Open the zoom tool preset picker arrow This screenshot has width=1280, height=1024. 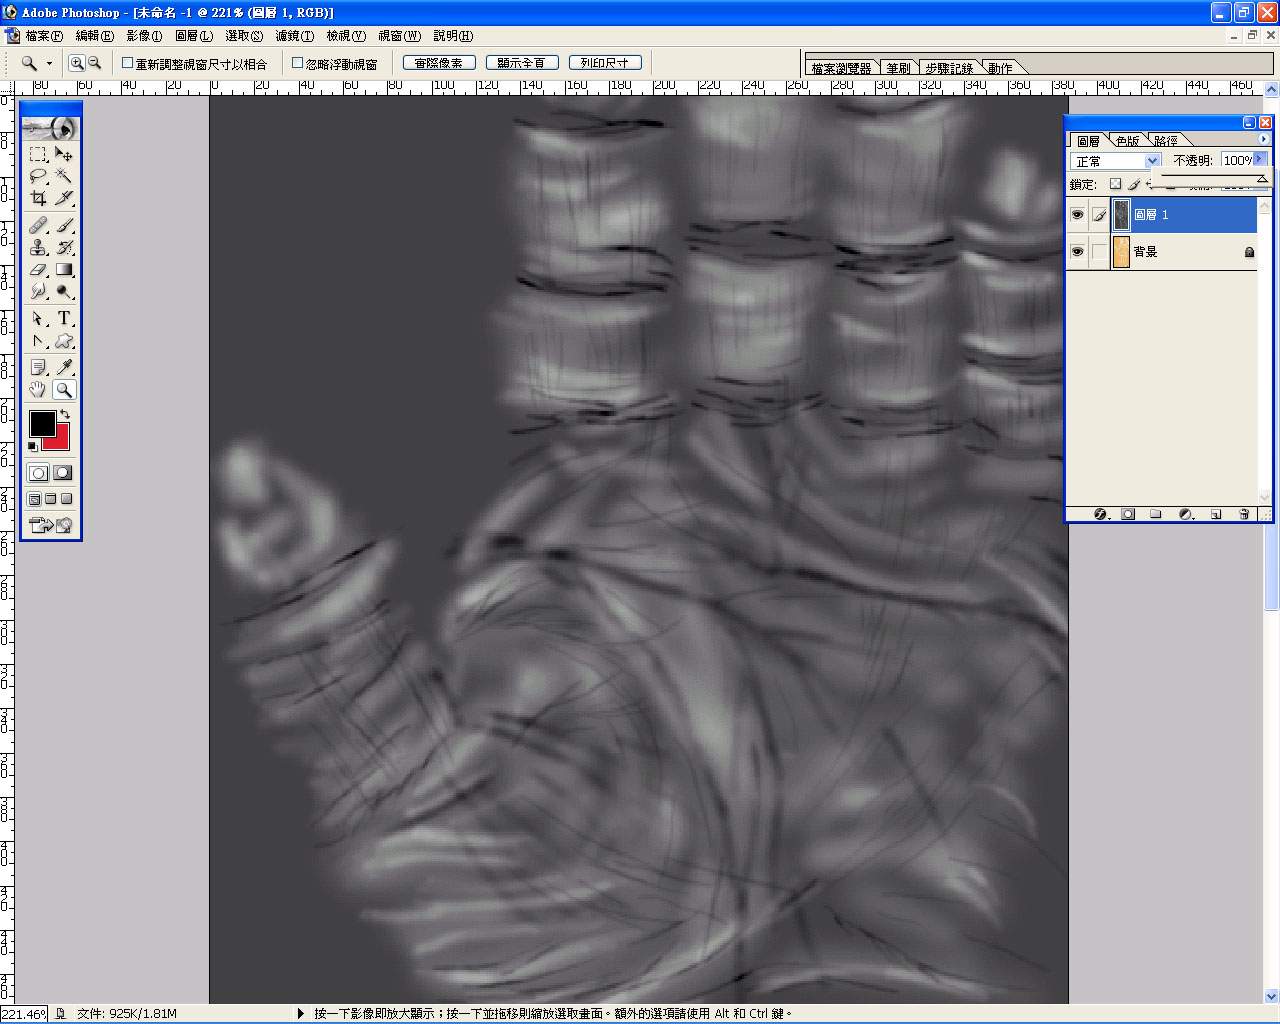pos(49,63)
